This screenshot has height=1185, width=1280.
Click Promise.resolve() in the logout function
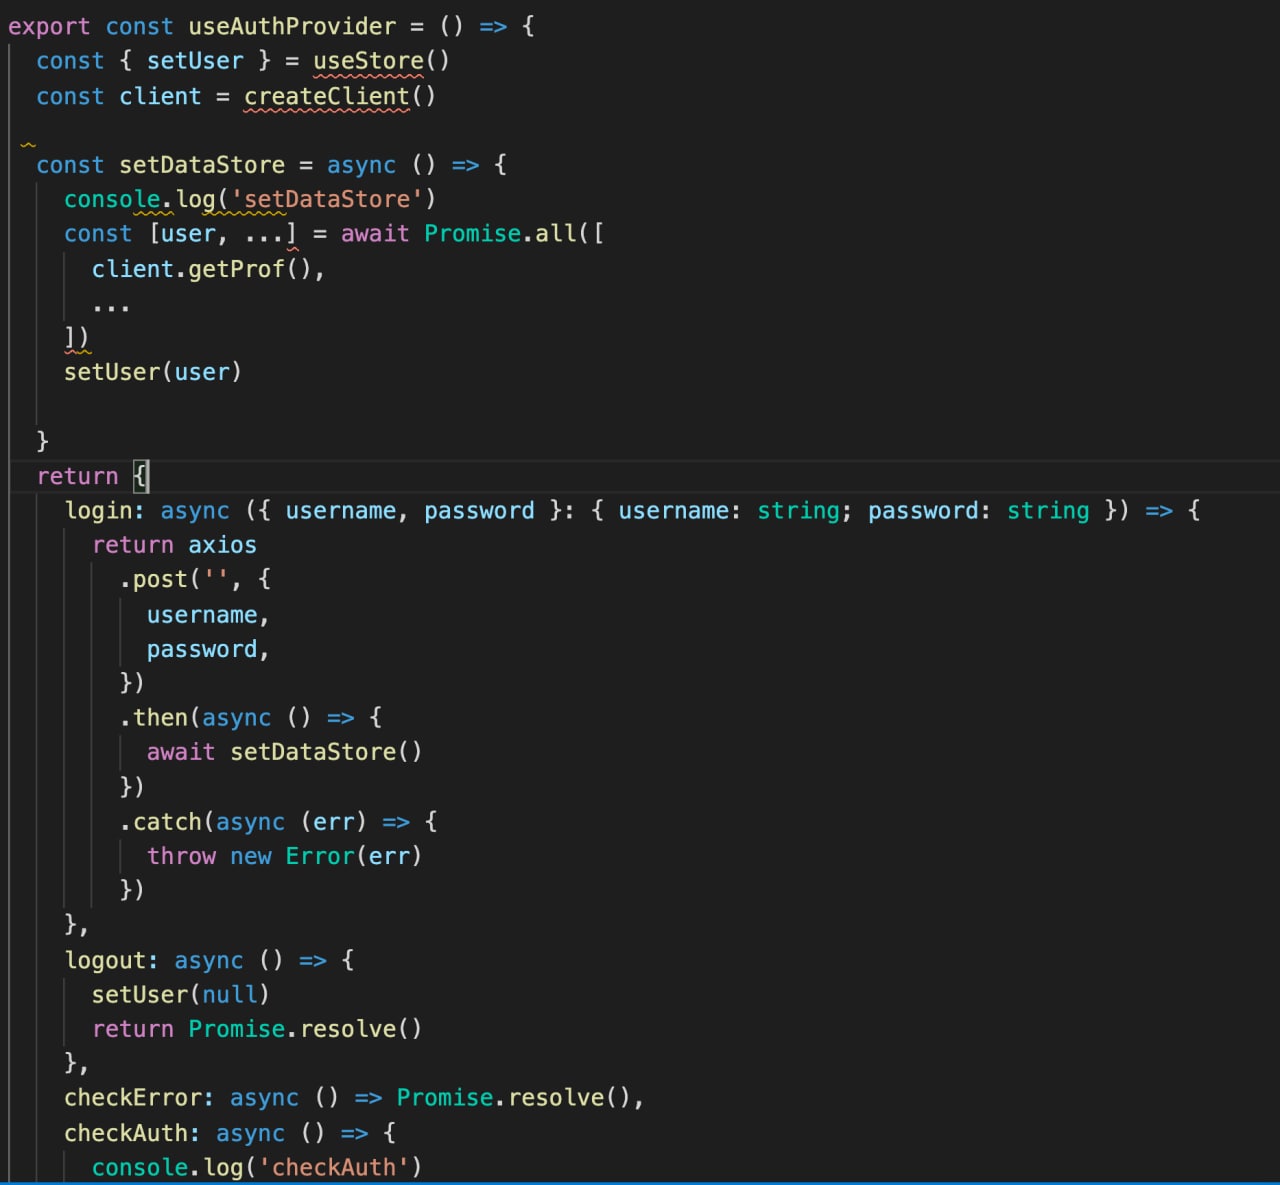(x=305, y=1029)
